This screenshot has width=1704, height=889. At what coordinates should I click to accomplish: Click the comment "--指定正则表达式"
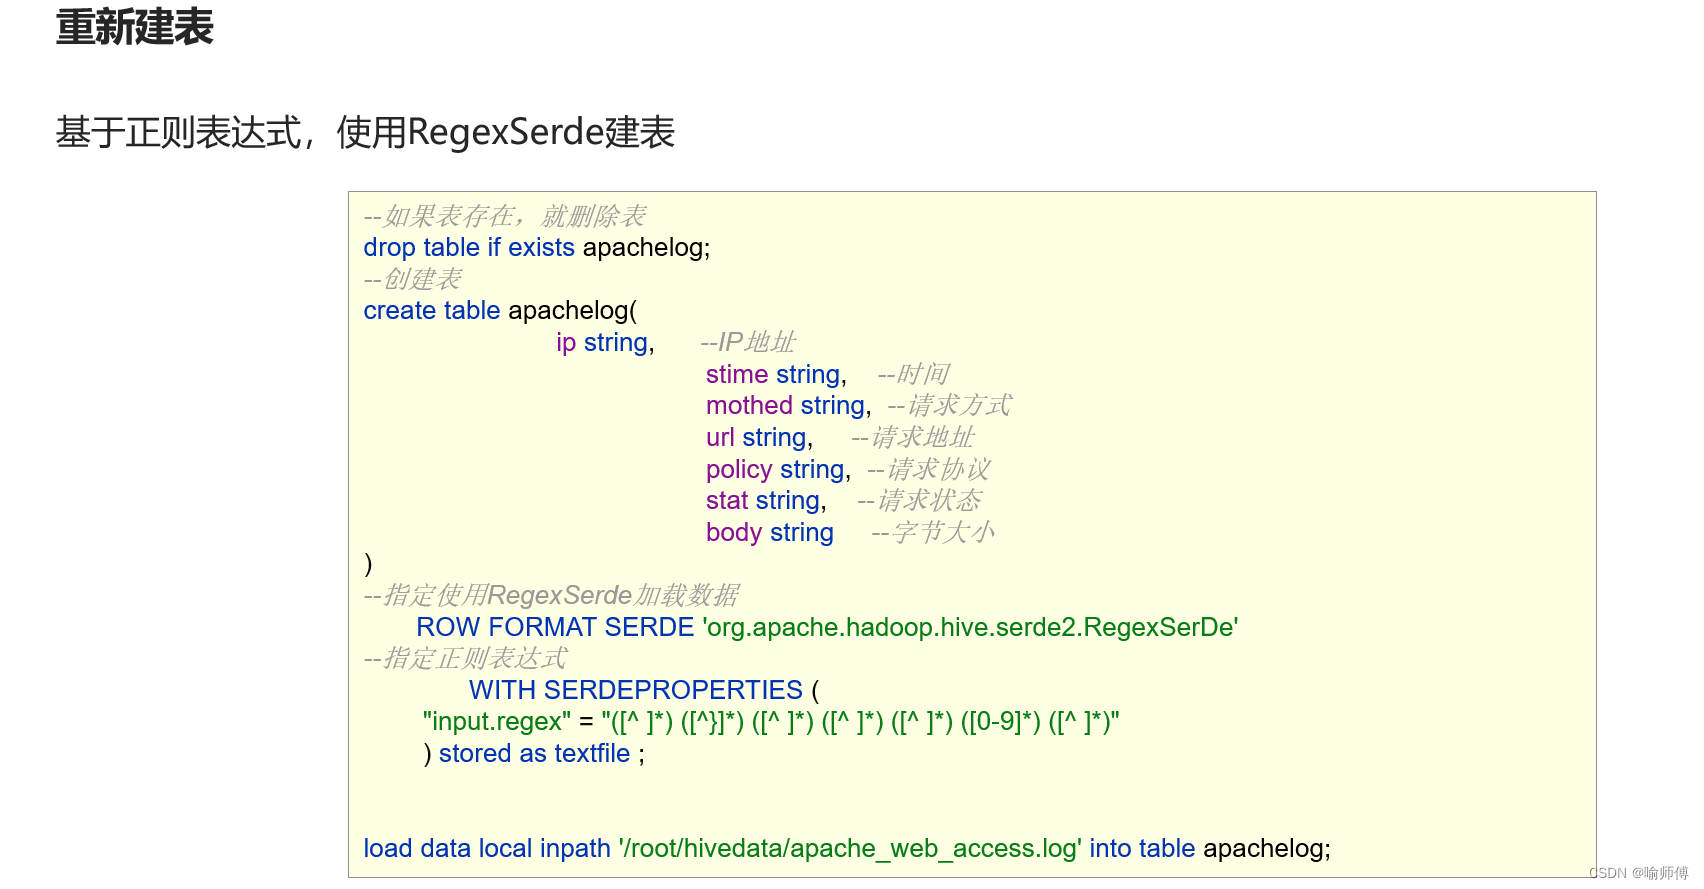tap(465, 659)
